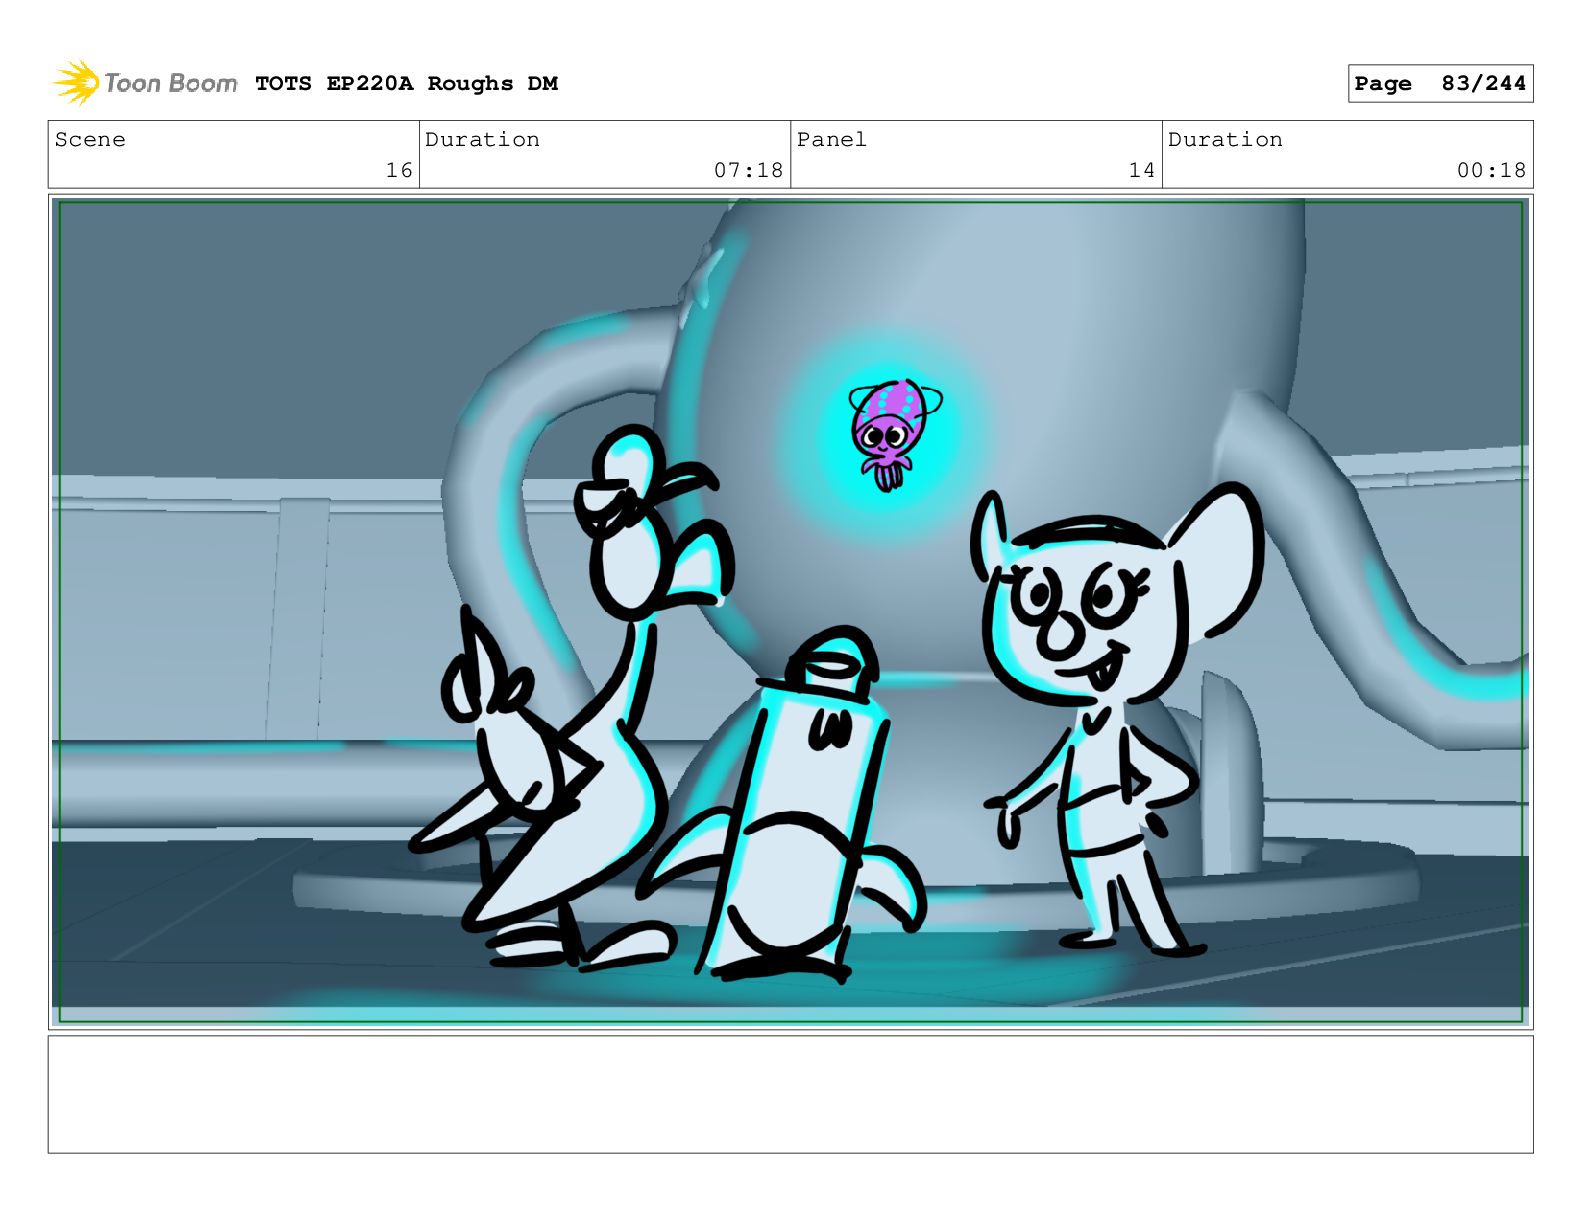Click the empty notes box below panel
The width and height of the screenshot is (1582, 1225).
790,1094
